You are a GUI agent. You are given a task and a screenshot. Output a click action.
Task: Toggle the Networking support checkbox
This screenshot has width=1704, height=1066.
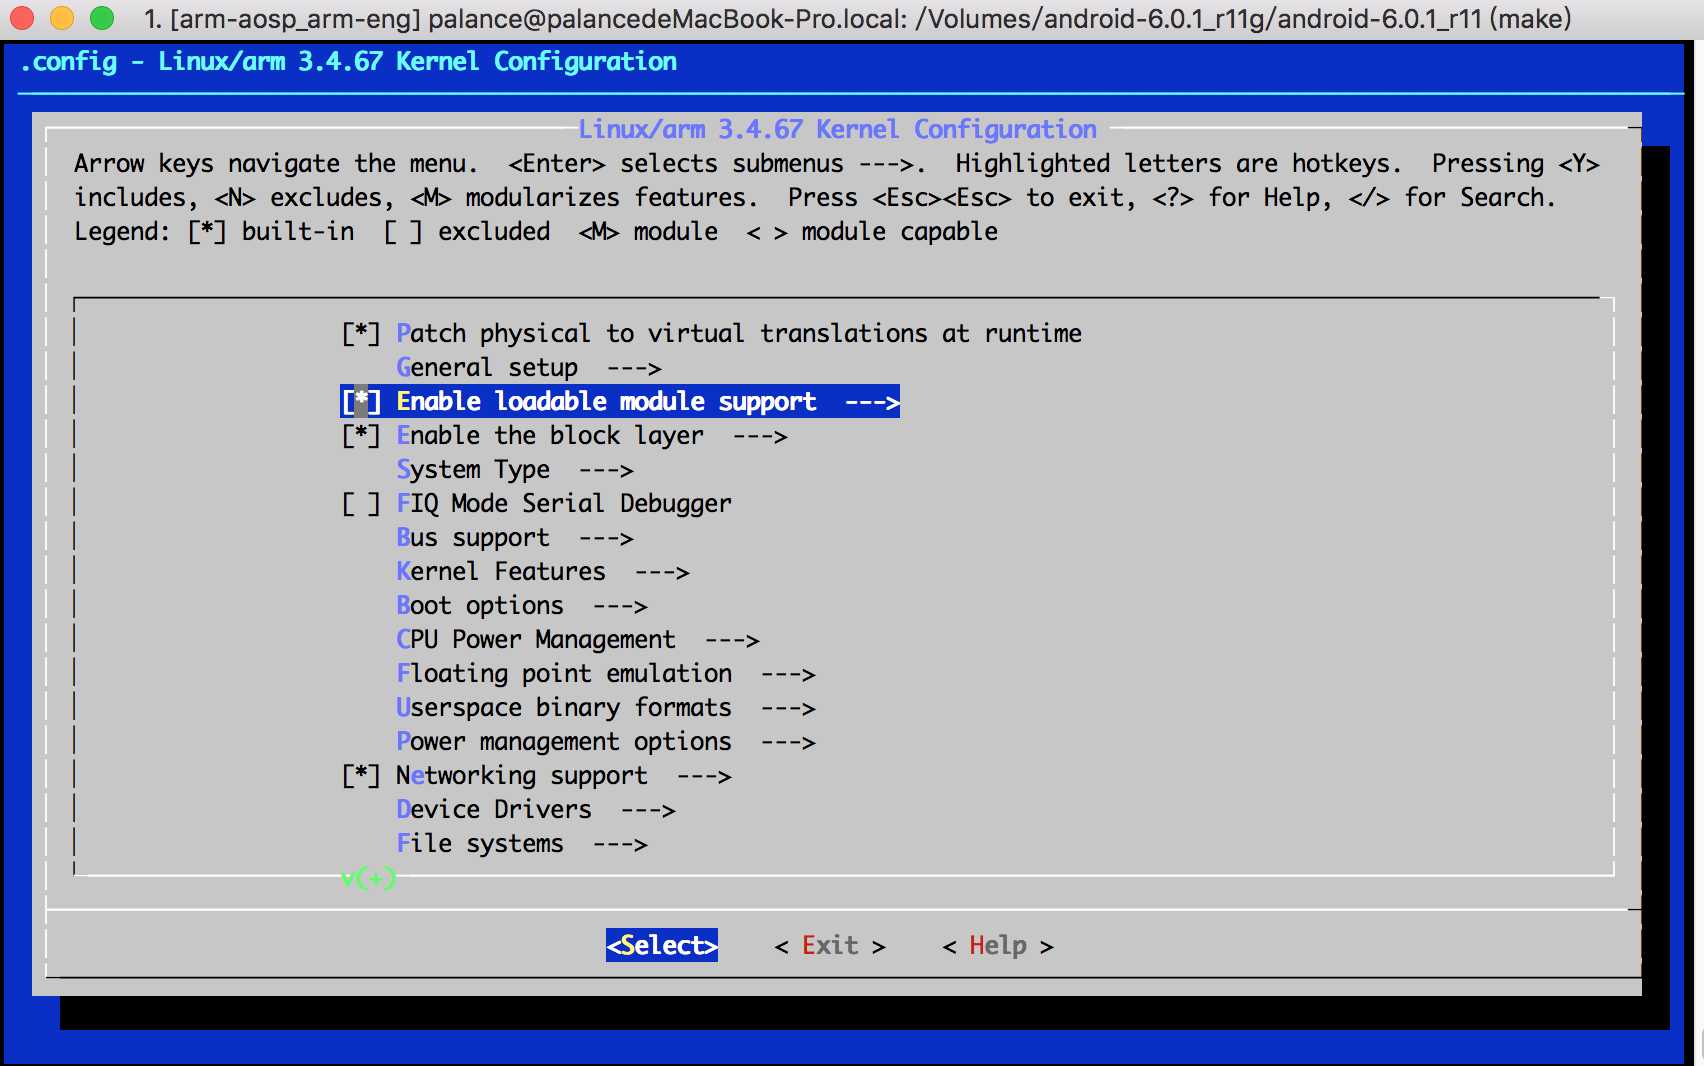point(361,775)
